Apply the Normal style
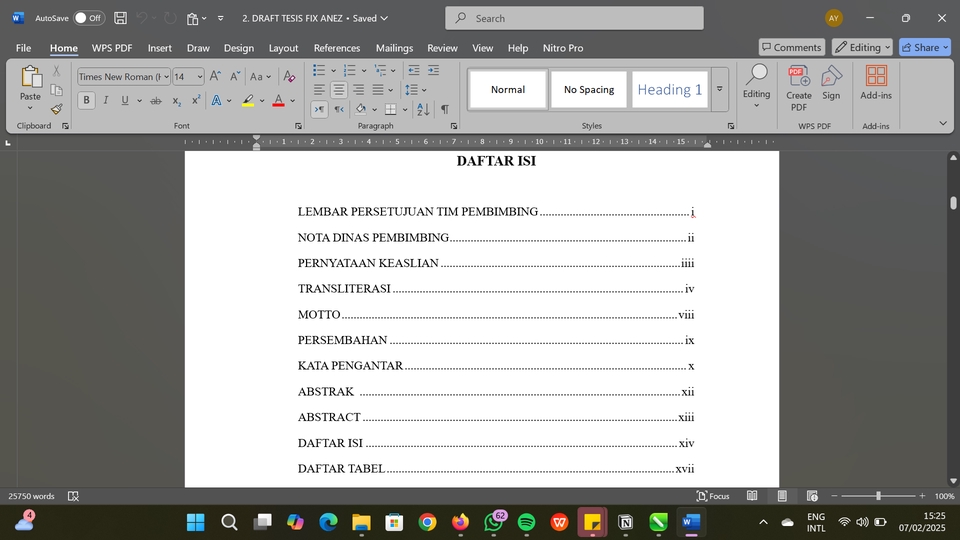The image size is (960, 540). [508, 89]
